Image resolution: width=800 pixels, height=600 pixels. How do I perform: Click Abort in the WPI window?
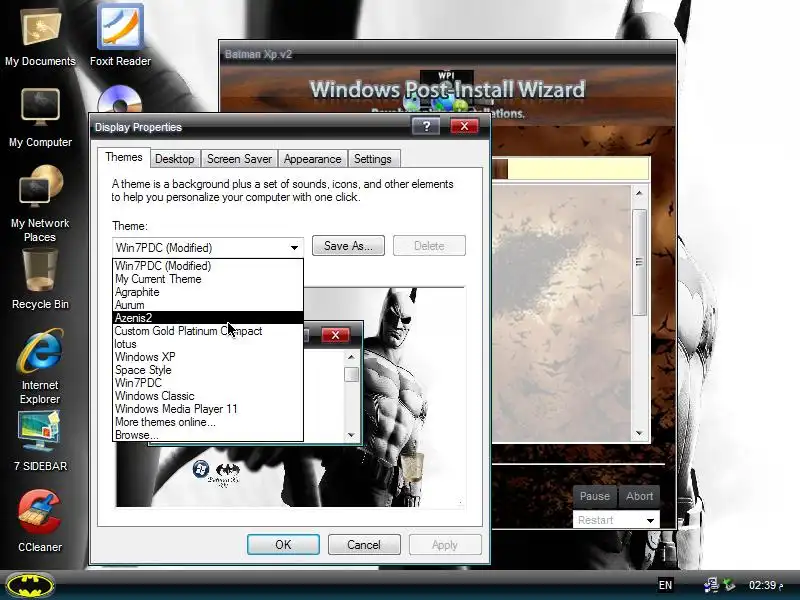[x=639, y=496]
